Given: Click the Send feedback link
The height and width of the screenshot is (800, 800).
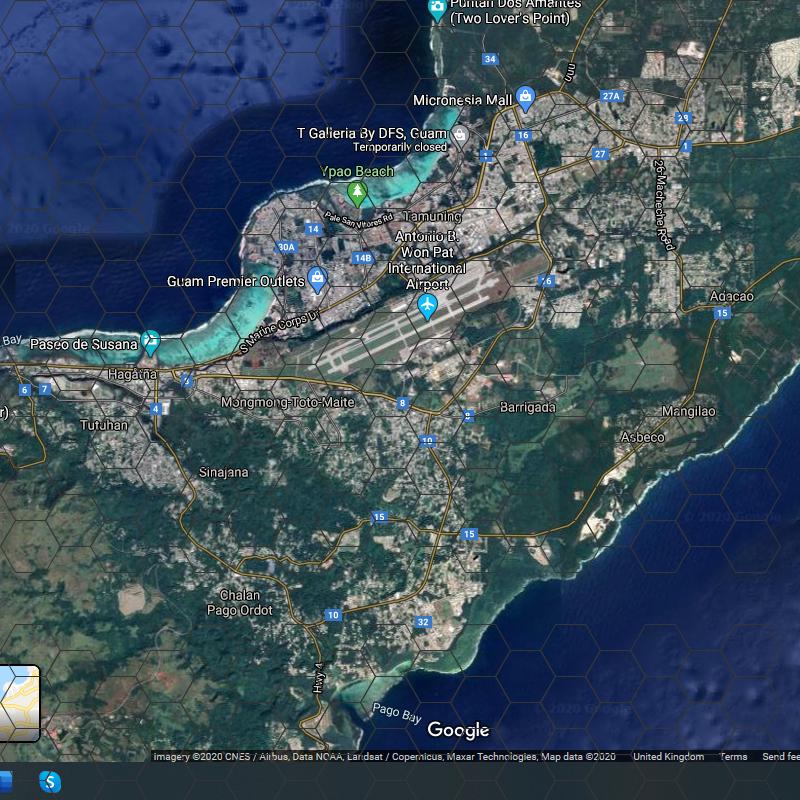Looking at the screenshot, I should click(x=781, y=757).
